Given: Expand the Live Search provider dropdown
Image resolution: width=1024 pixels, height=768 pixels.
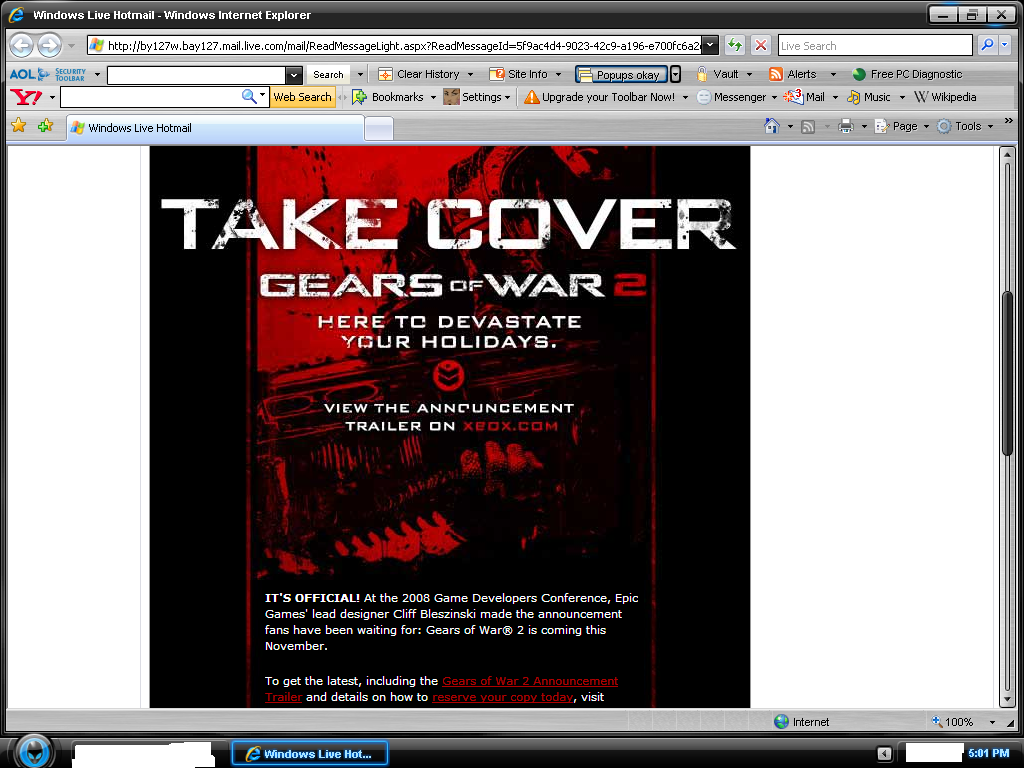Looking at the screenshot, I should [x=1005, y=45].
